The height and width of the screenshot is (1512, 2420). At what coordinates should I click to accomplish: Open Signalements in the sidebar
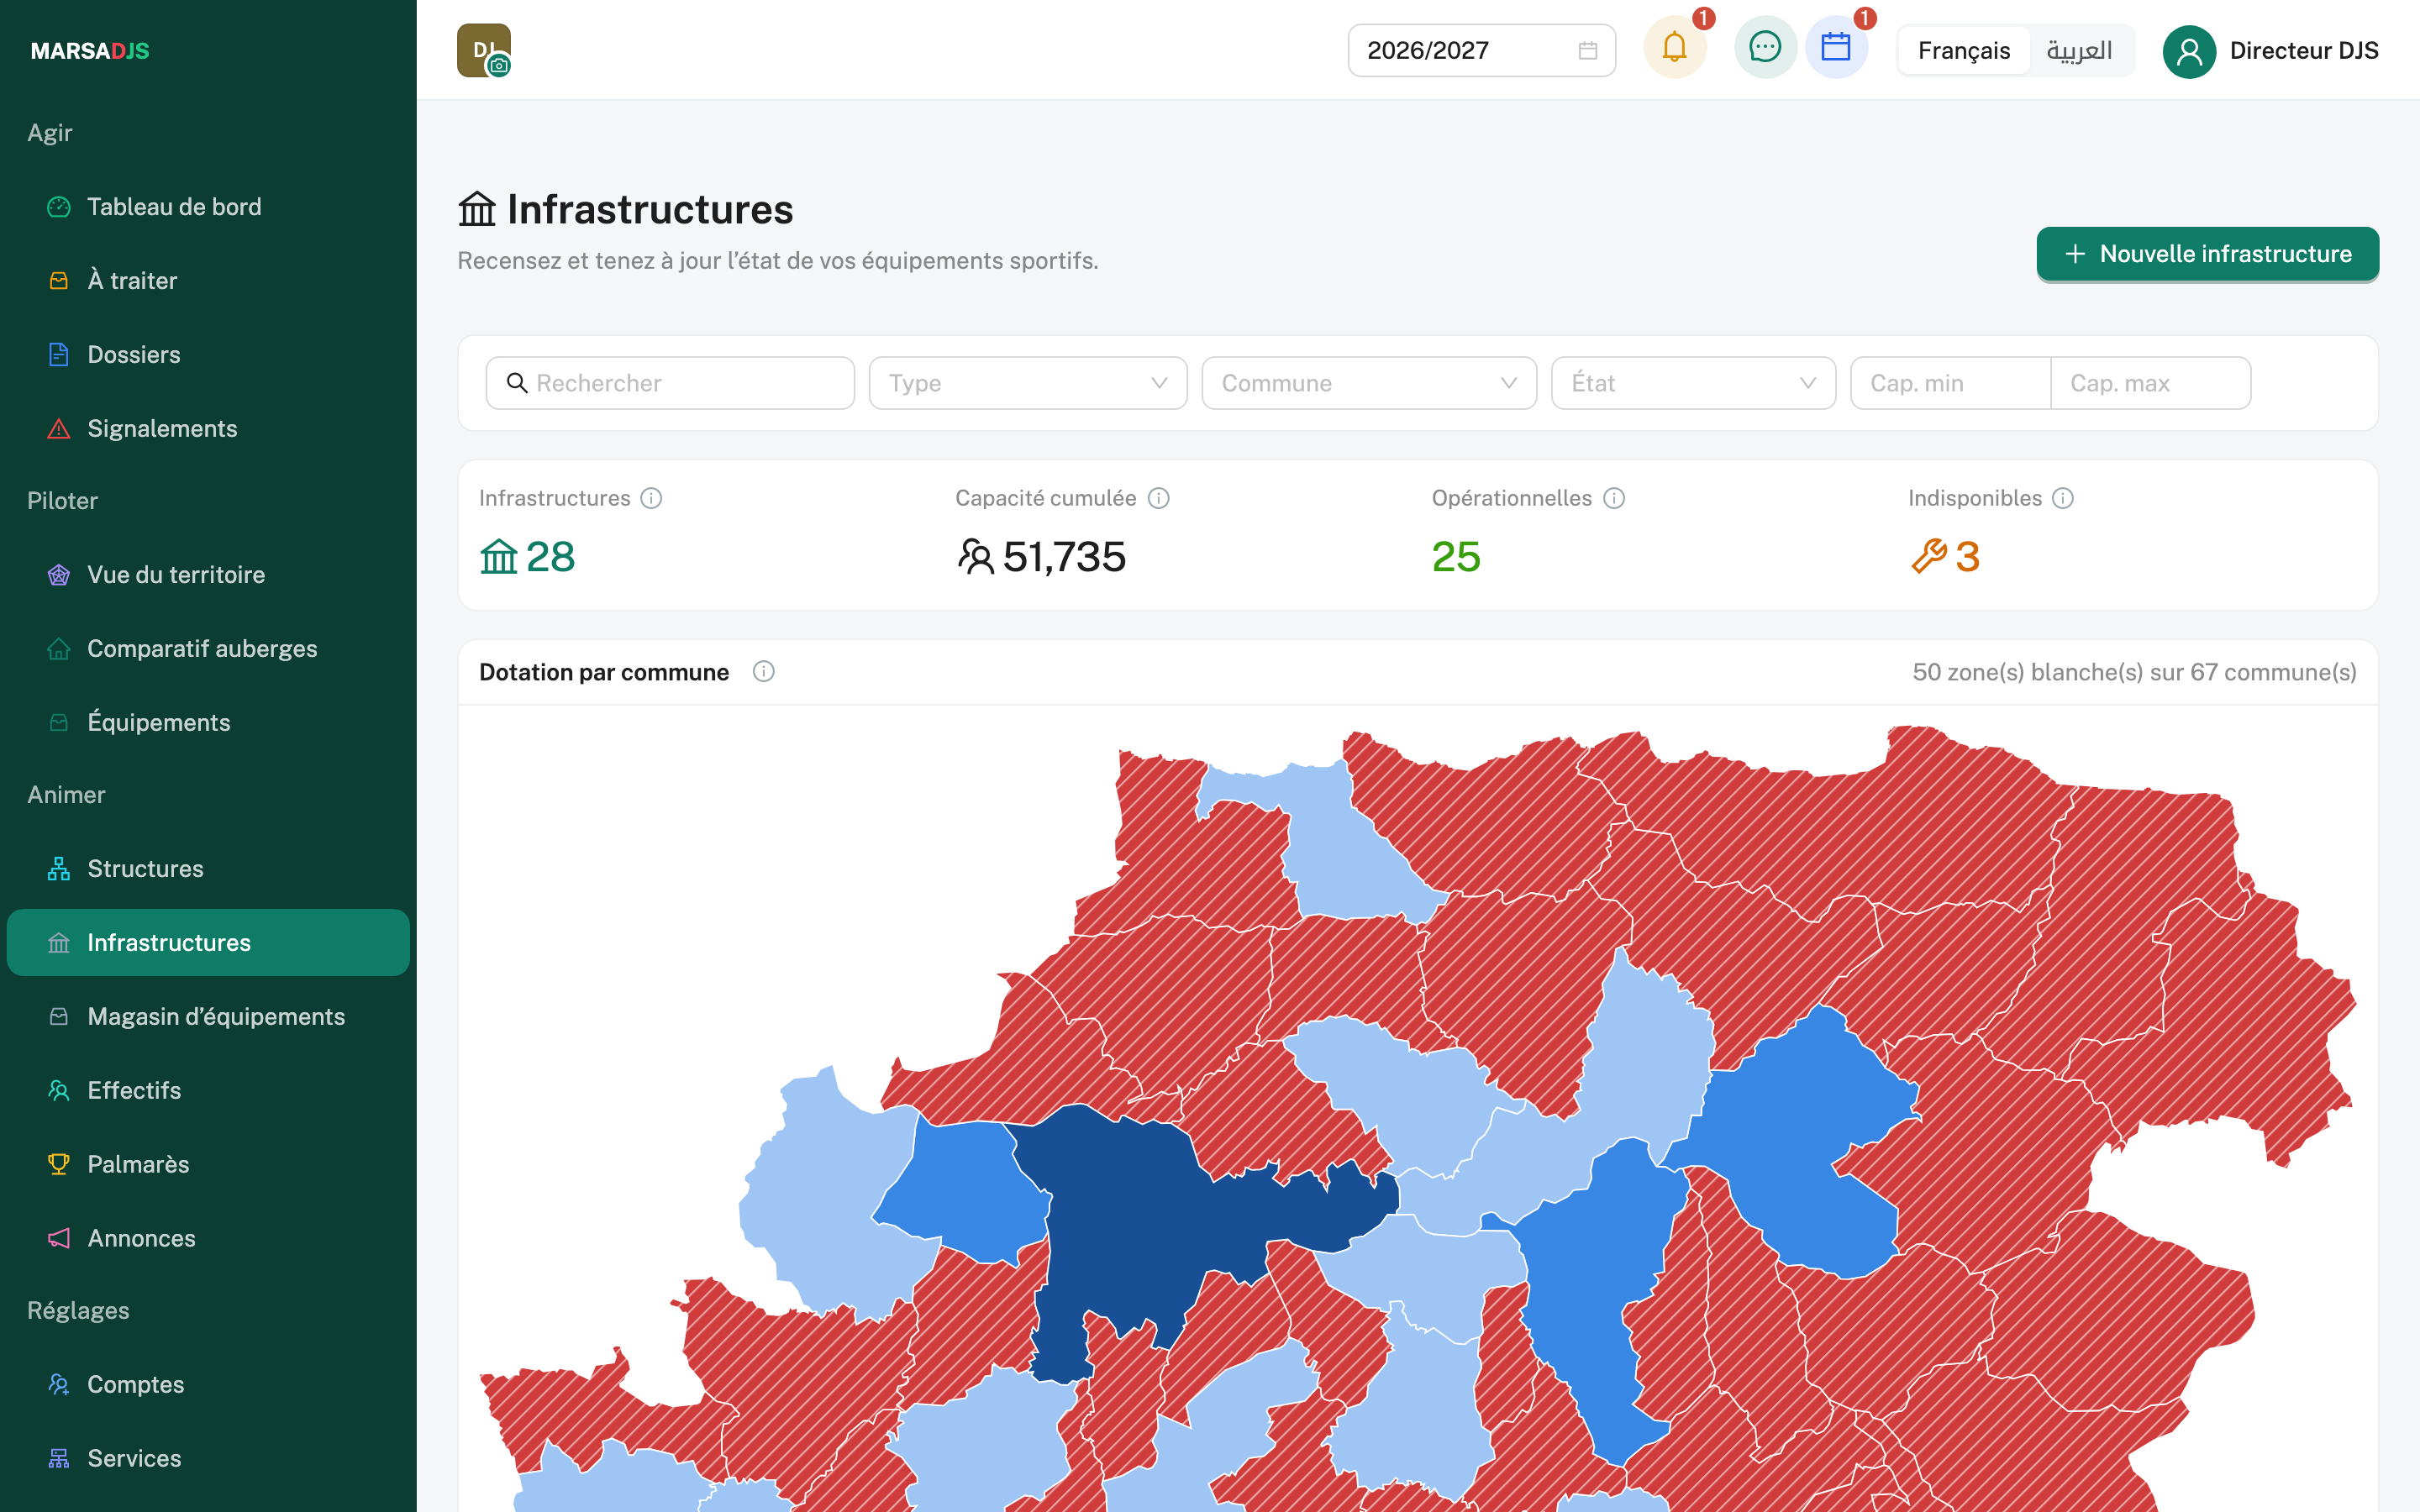pyautogui.click(x=208, y=429)
